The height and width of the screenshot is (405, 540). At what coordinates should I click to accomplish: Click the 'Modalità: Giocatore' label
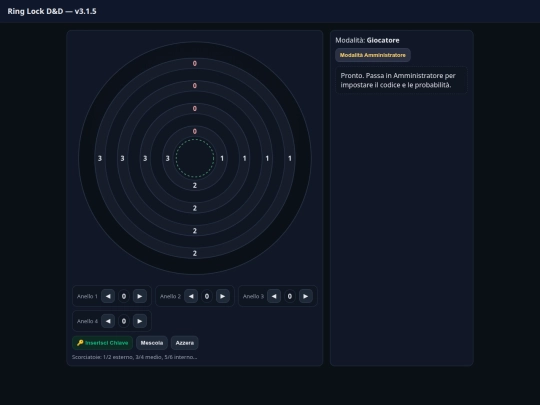tap(367, 40)
